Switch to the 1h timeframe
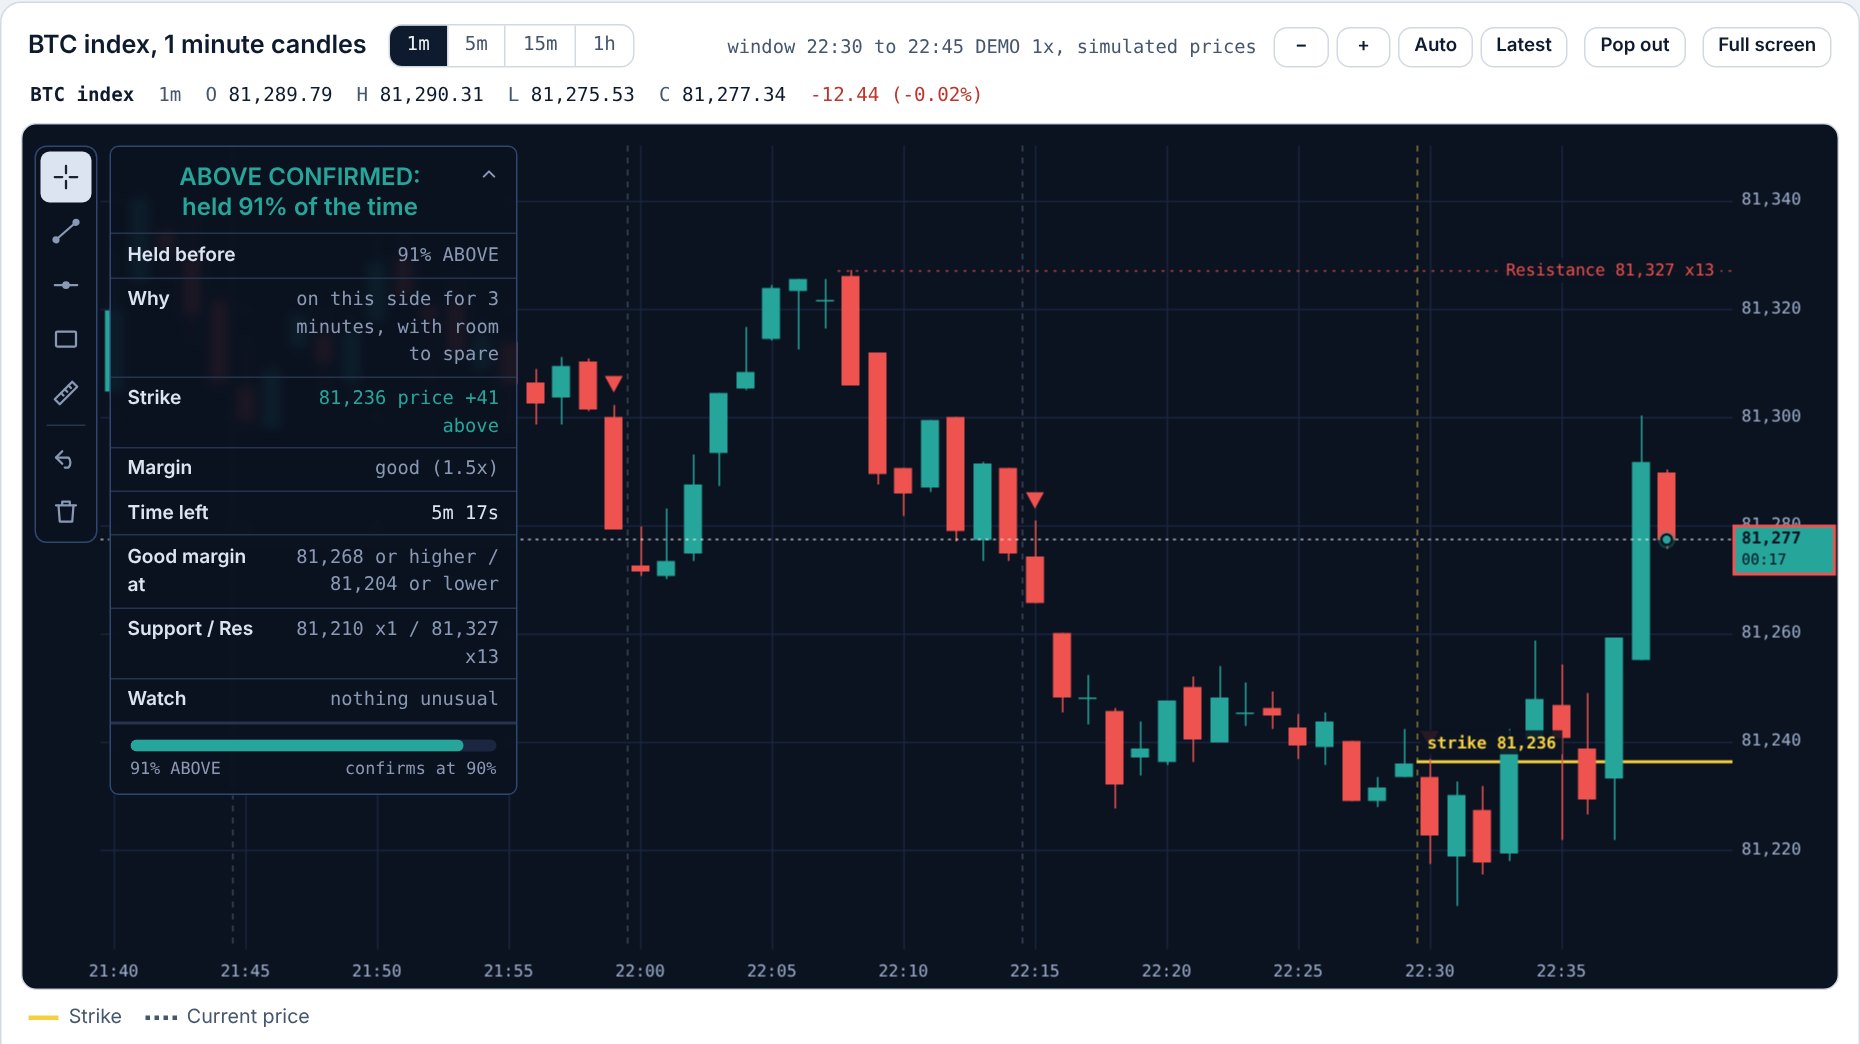 [x=604, y=45]
